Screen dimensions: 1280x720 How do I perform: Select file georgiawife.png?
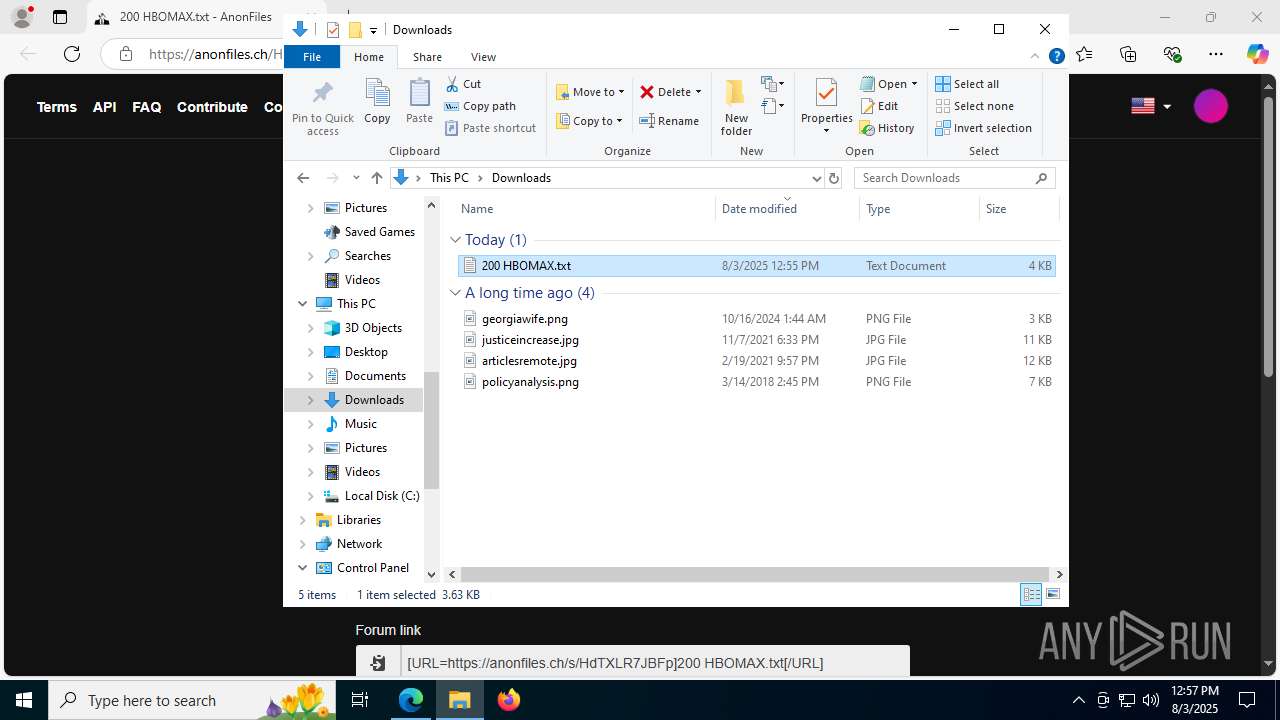757,319
